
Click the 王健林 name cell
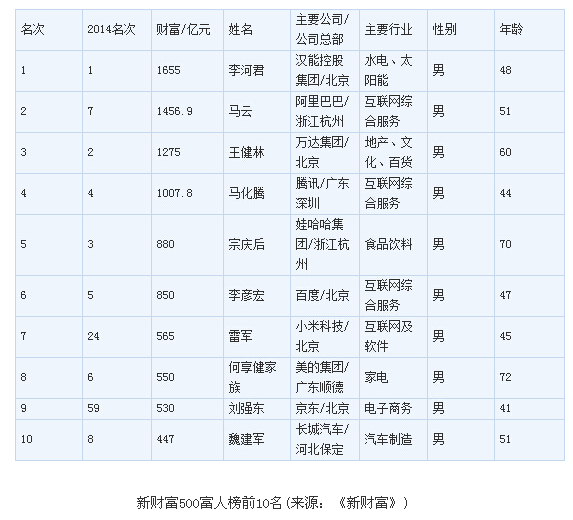257,153
